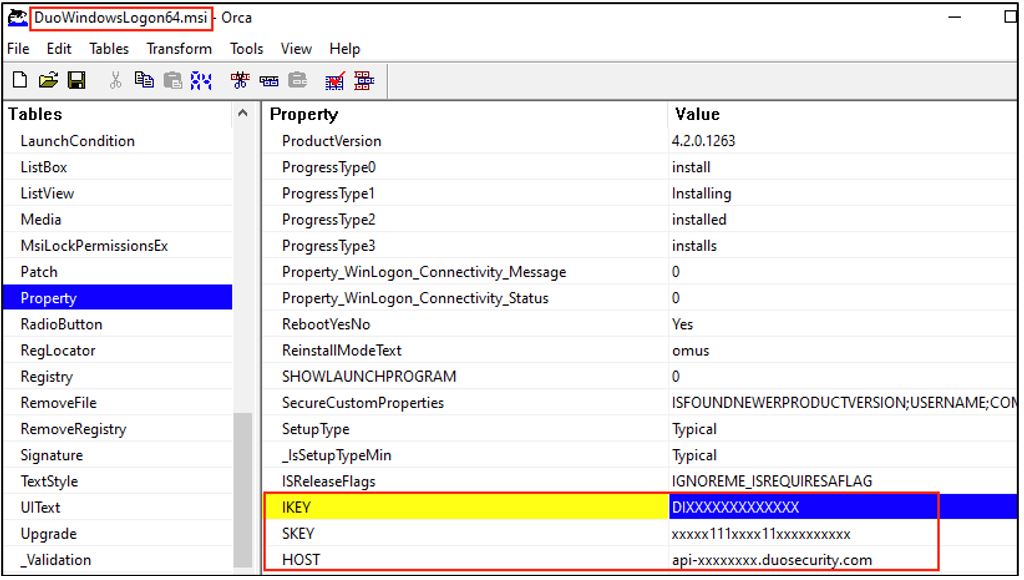1024x580 pixels.
Task: Click the Copy Row icon
Action: [269, 80]
